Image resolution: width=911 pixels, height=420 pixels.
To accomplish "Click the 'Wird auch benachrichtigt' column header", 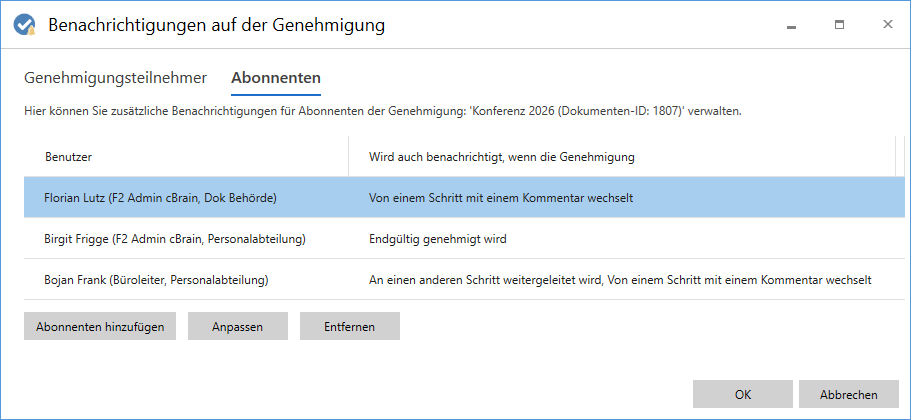I will point(622,157).
